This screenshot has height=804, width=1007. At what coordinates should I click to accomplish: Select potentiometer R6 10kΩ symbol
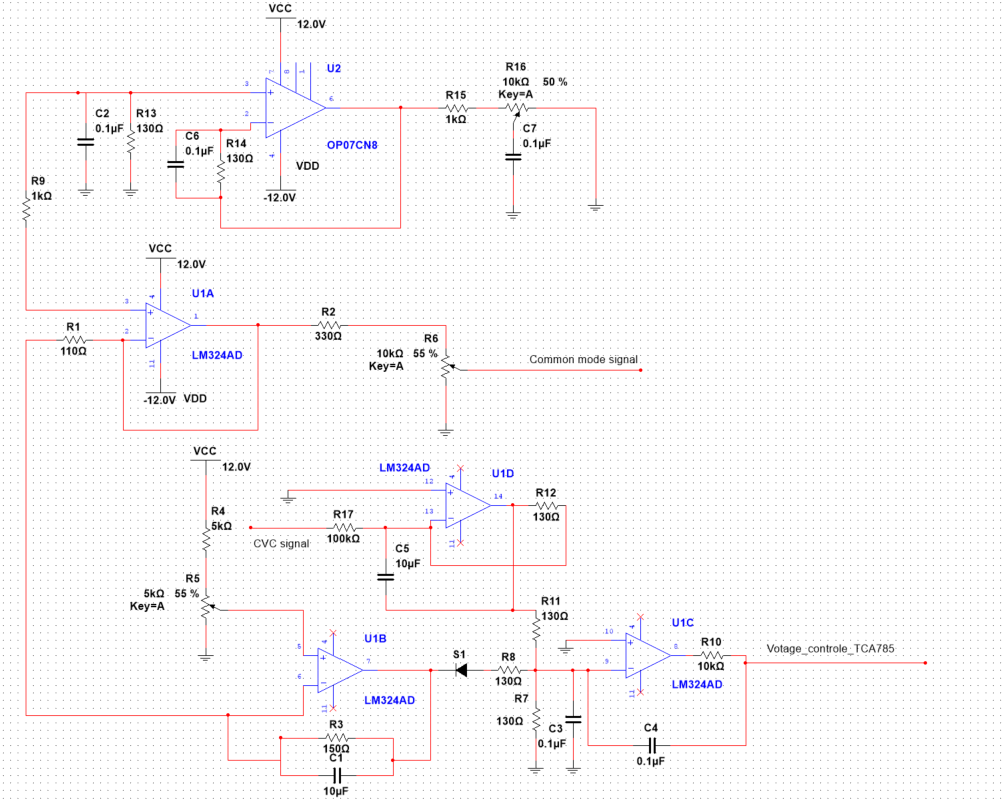click(446, 366)
